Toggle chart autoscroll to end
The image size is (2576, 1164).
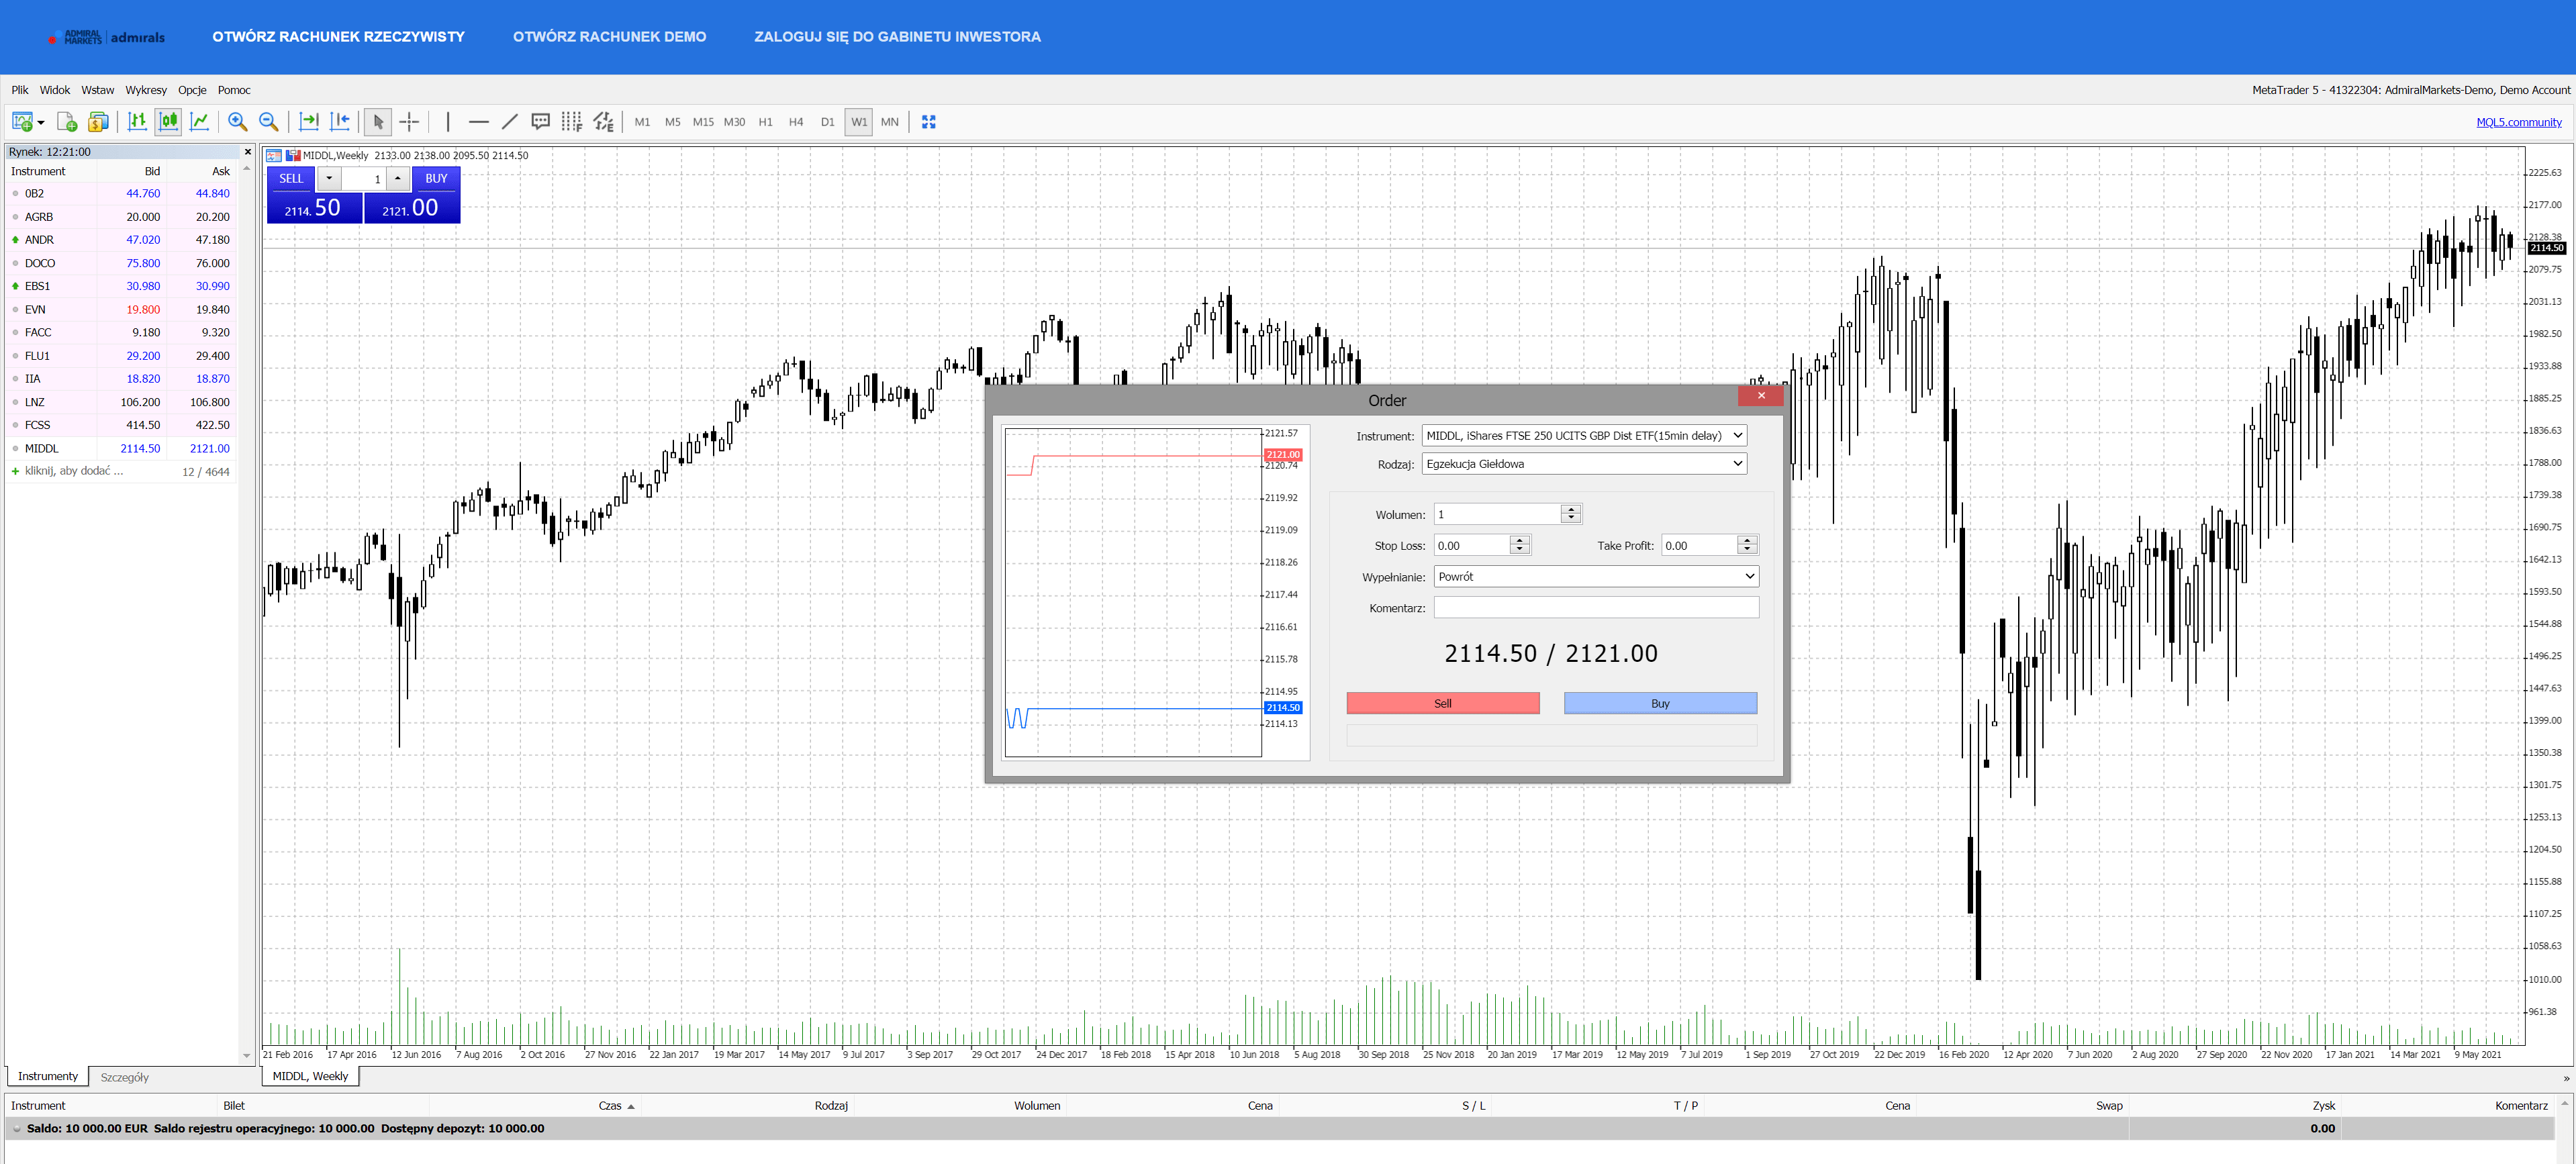point(309,122)
